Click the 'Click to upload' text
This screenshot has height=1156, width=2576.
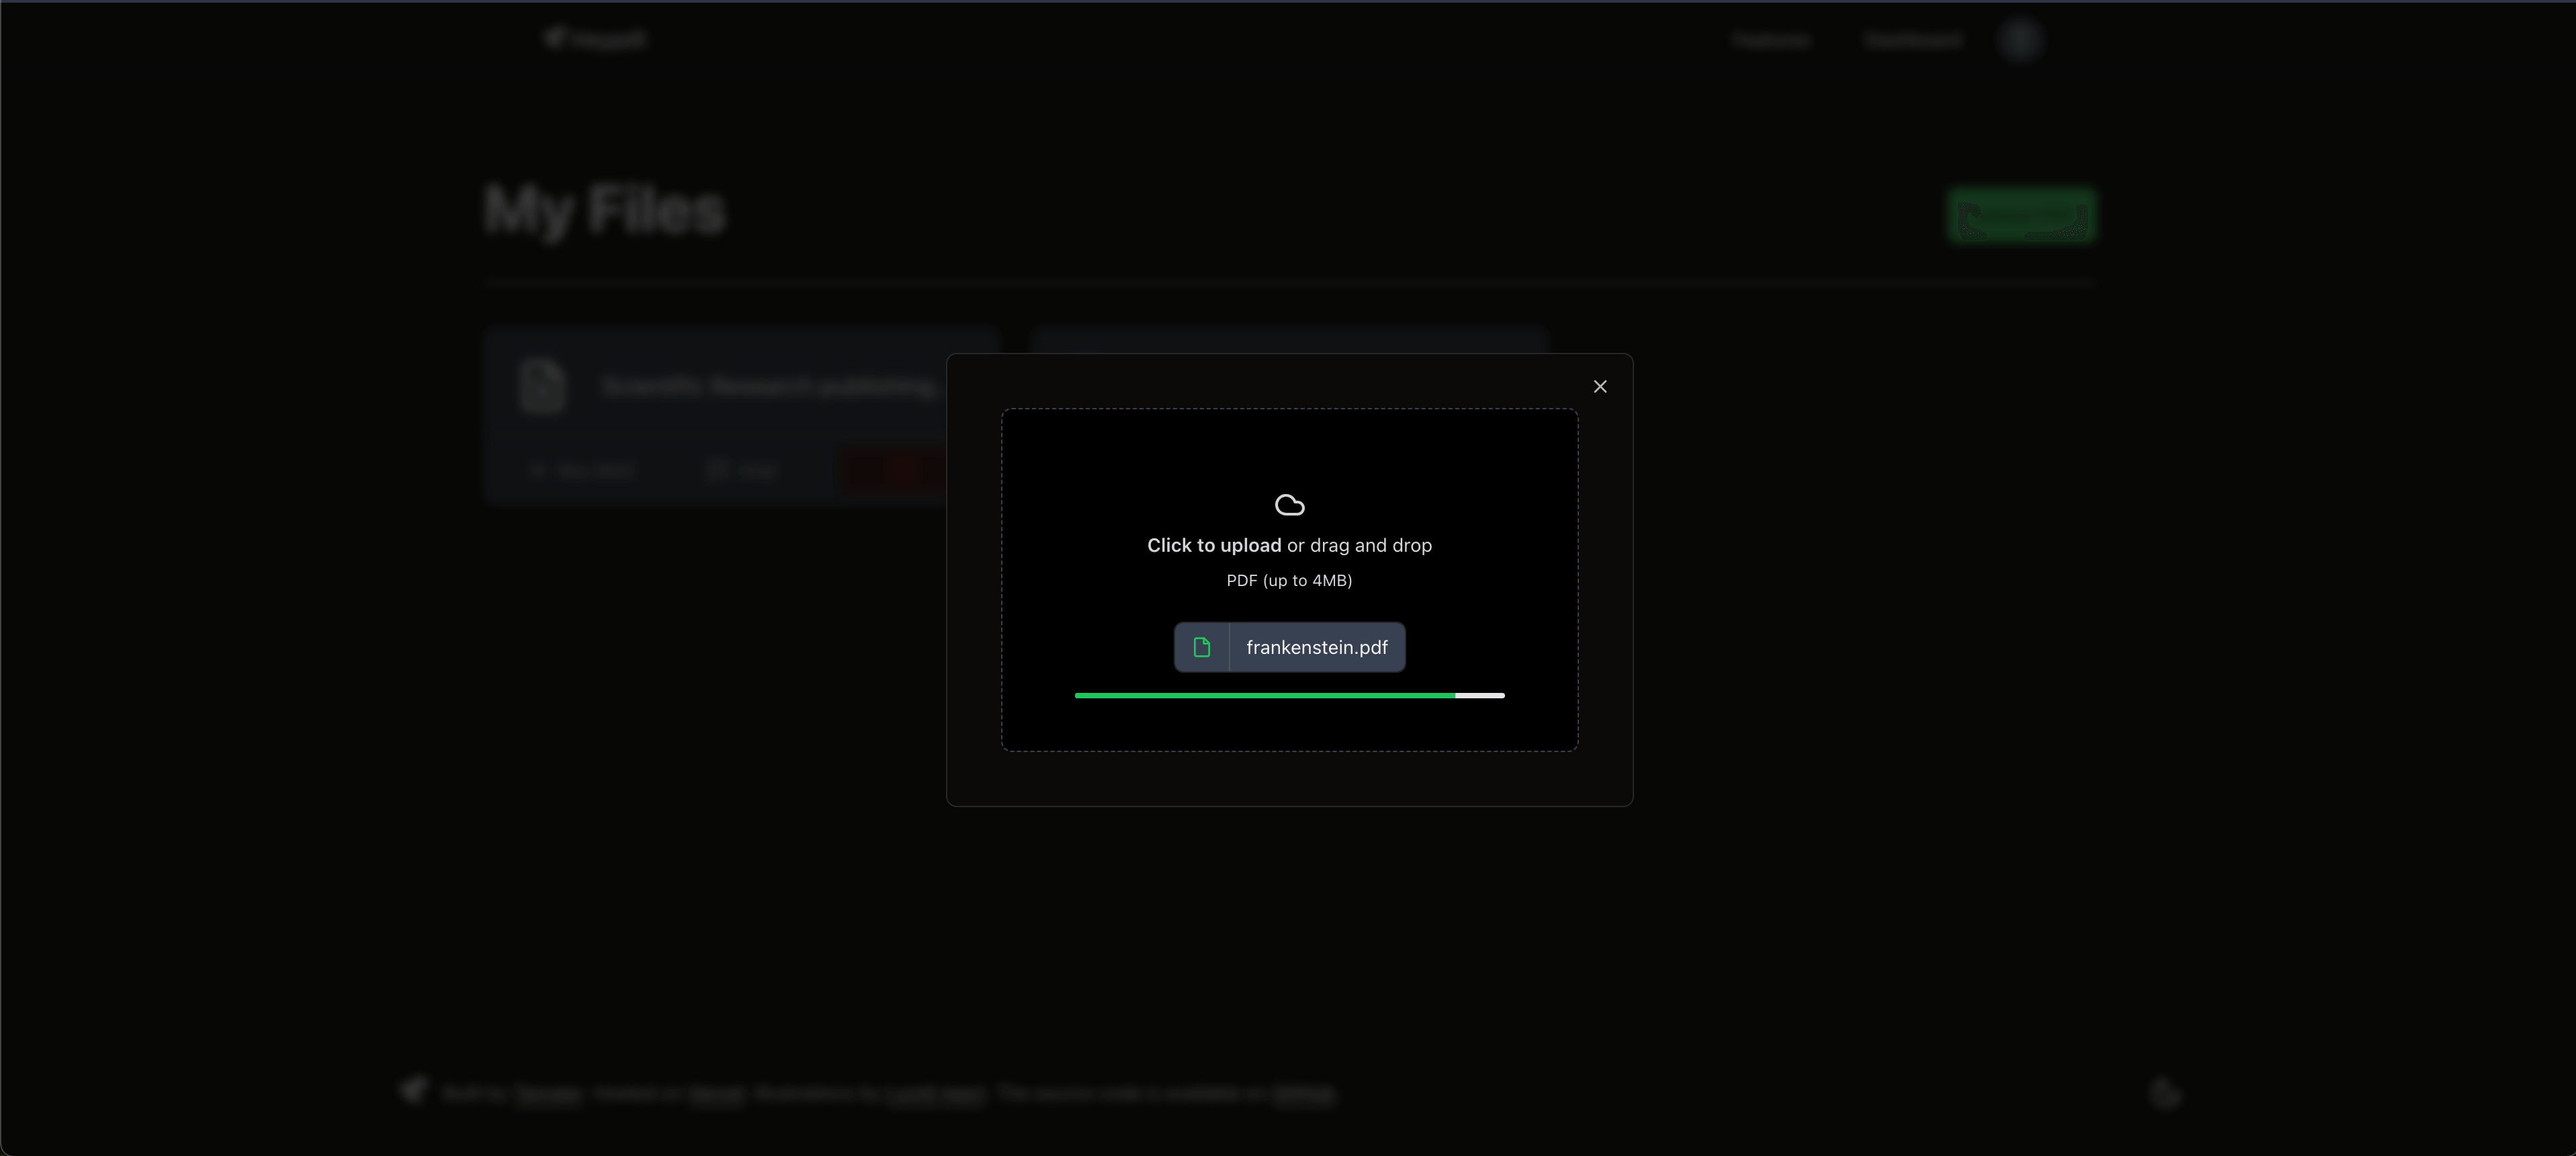tap(1214, 545)
